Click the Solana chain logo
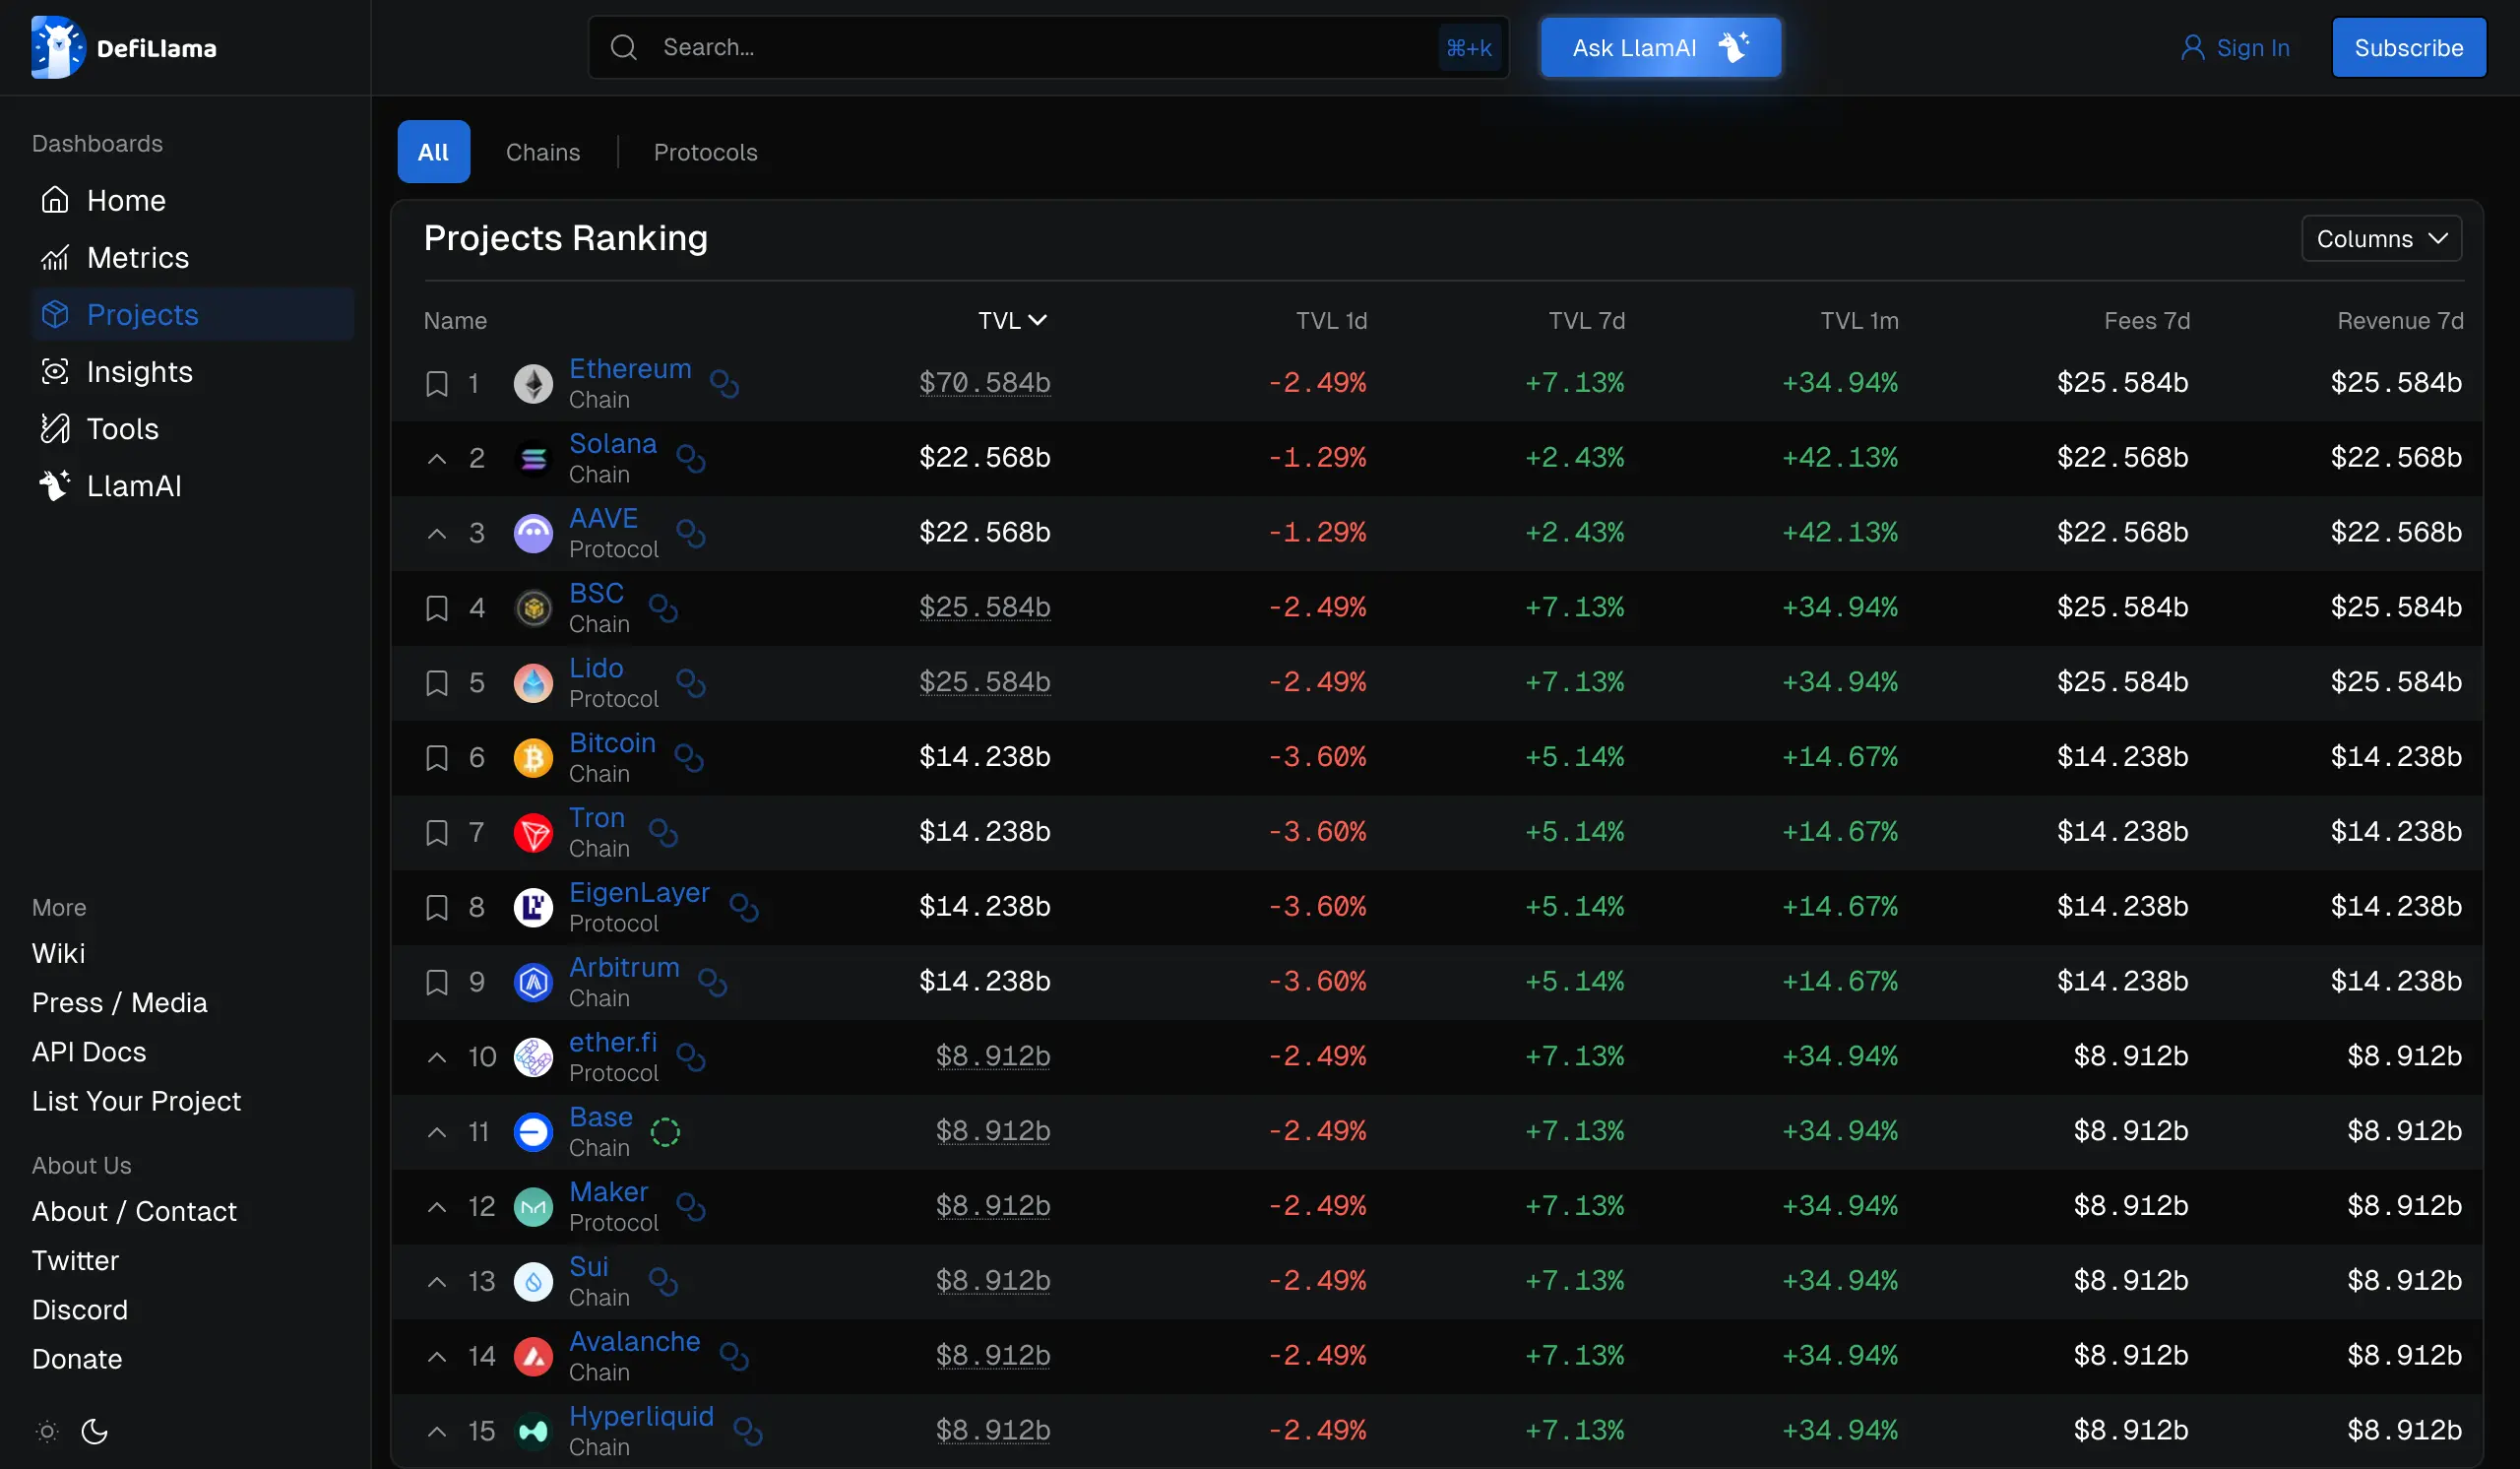 pos(533,458)
